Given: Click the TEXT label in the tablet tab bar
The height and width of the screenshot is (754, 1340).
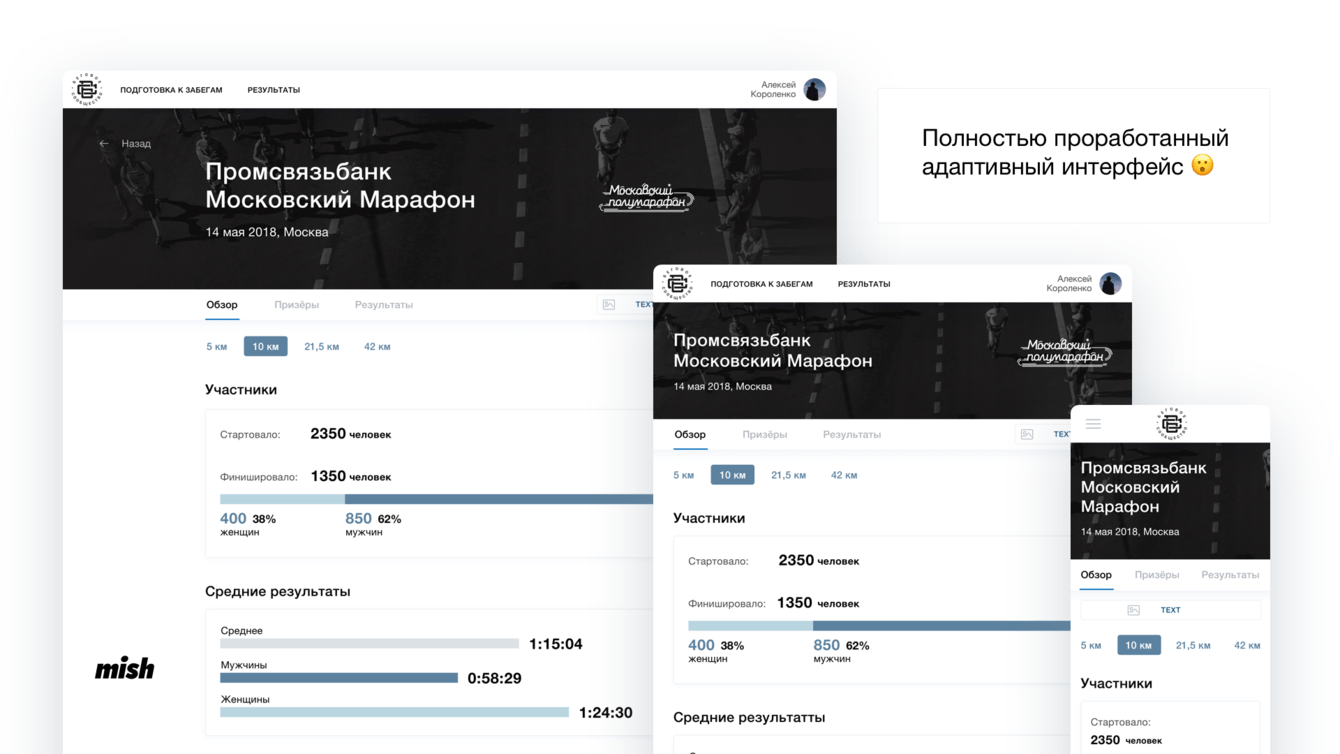Looking at the screenshot, I should pyautogui.click(x=1061, y=434).
